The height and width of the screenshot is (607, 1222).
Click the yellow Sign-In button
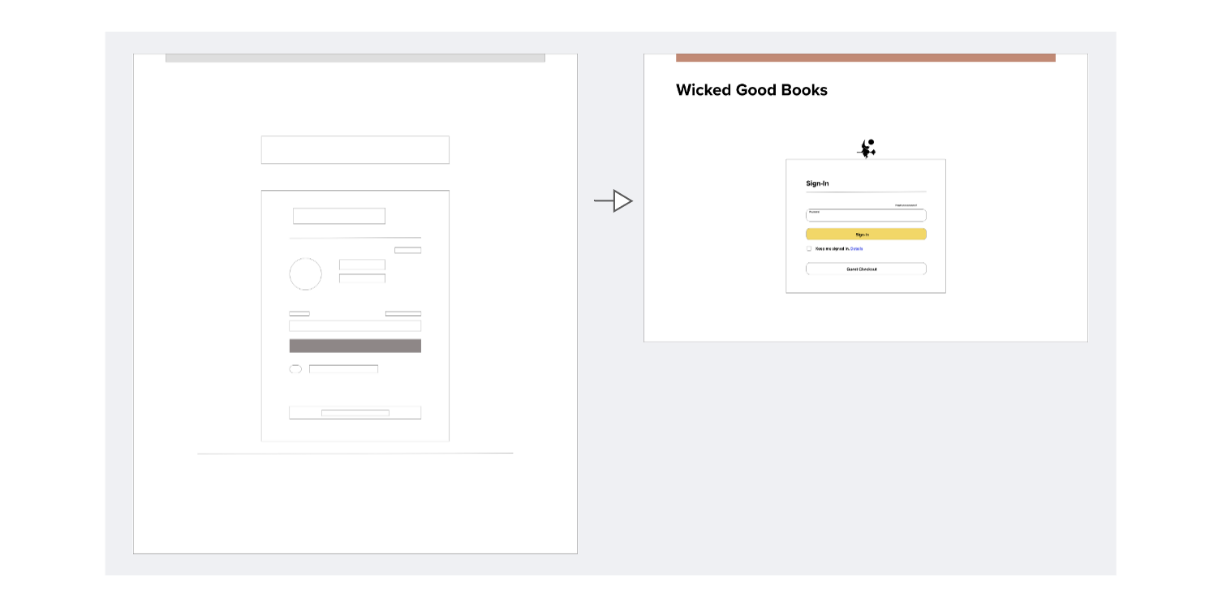pos(866,234)
